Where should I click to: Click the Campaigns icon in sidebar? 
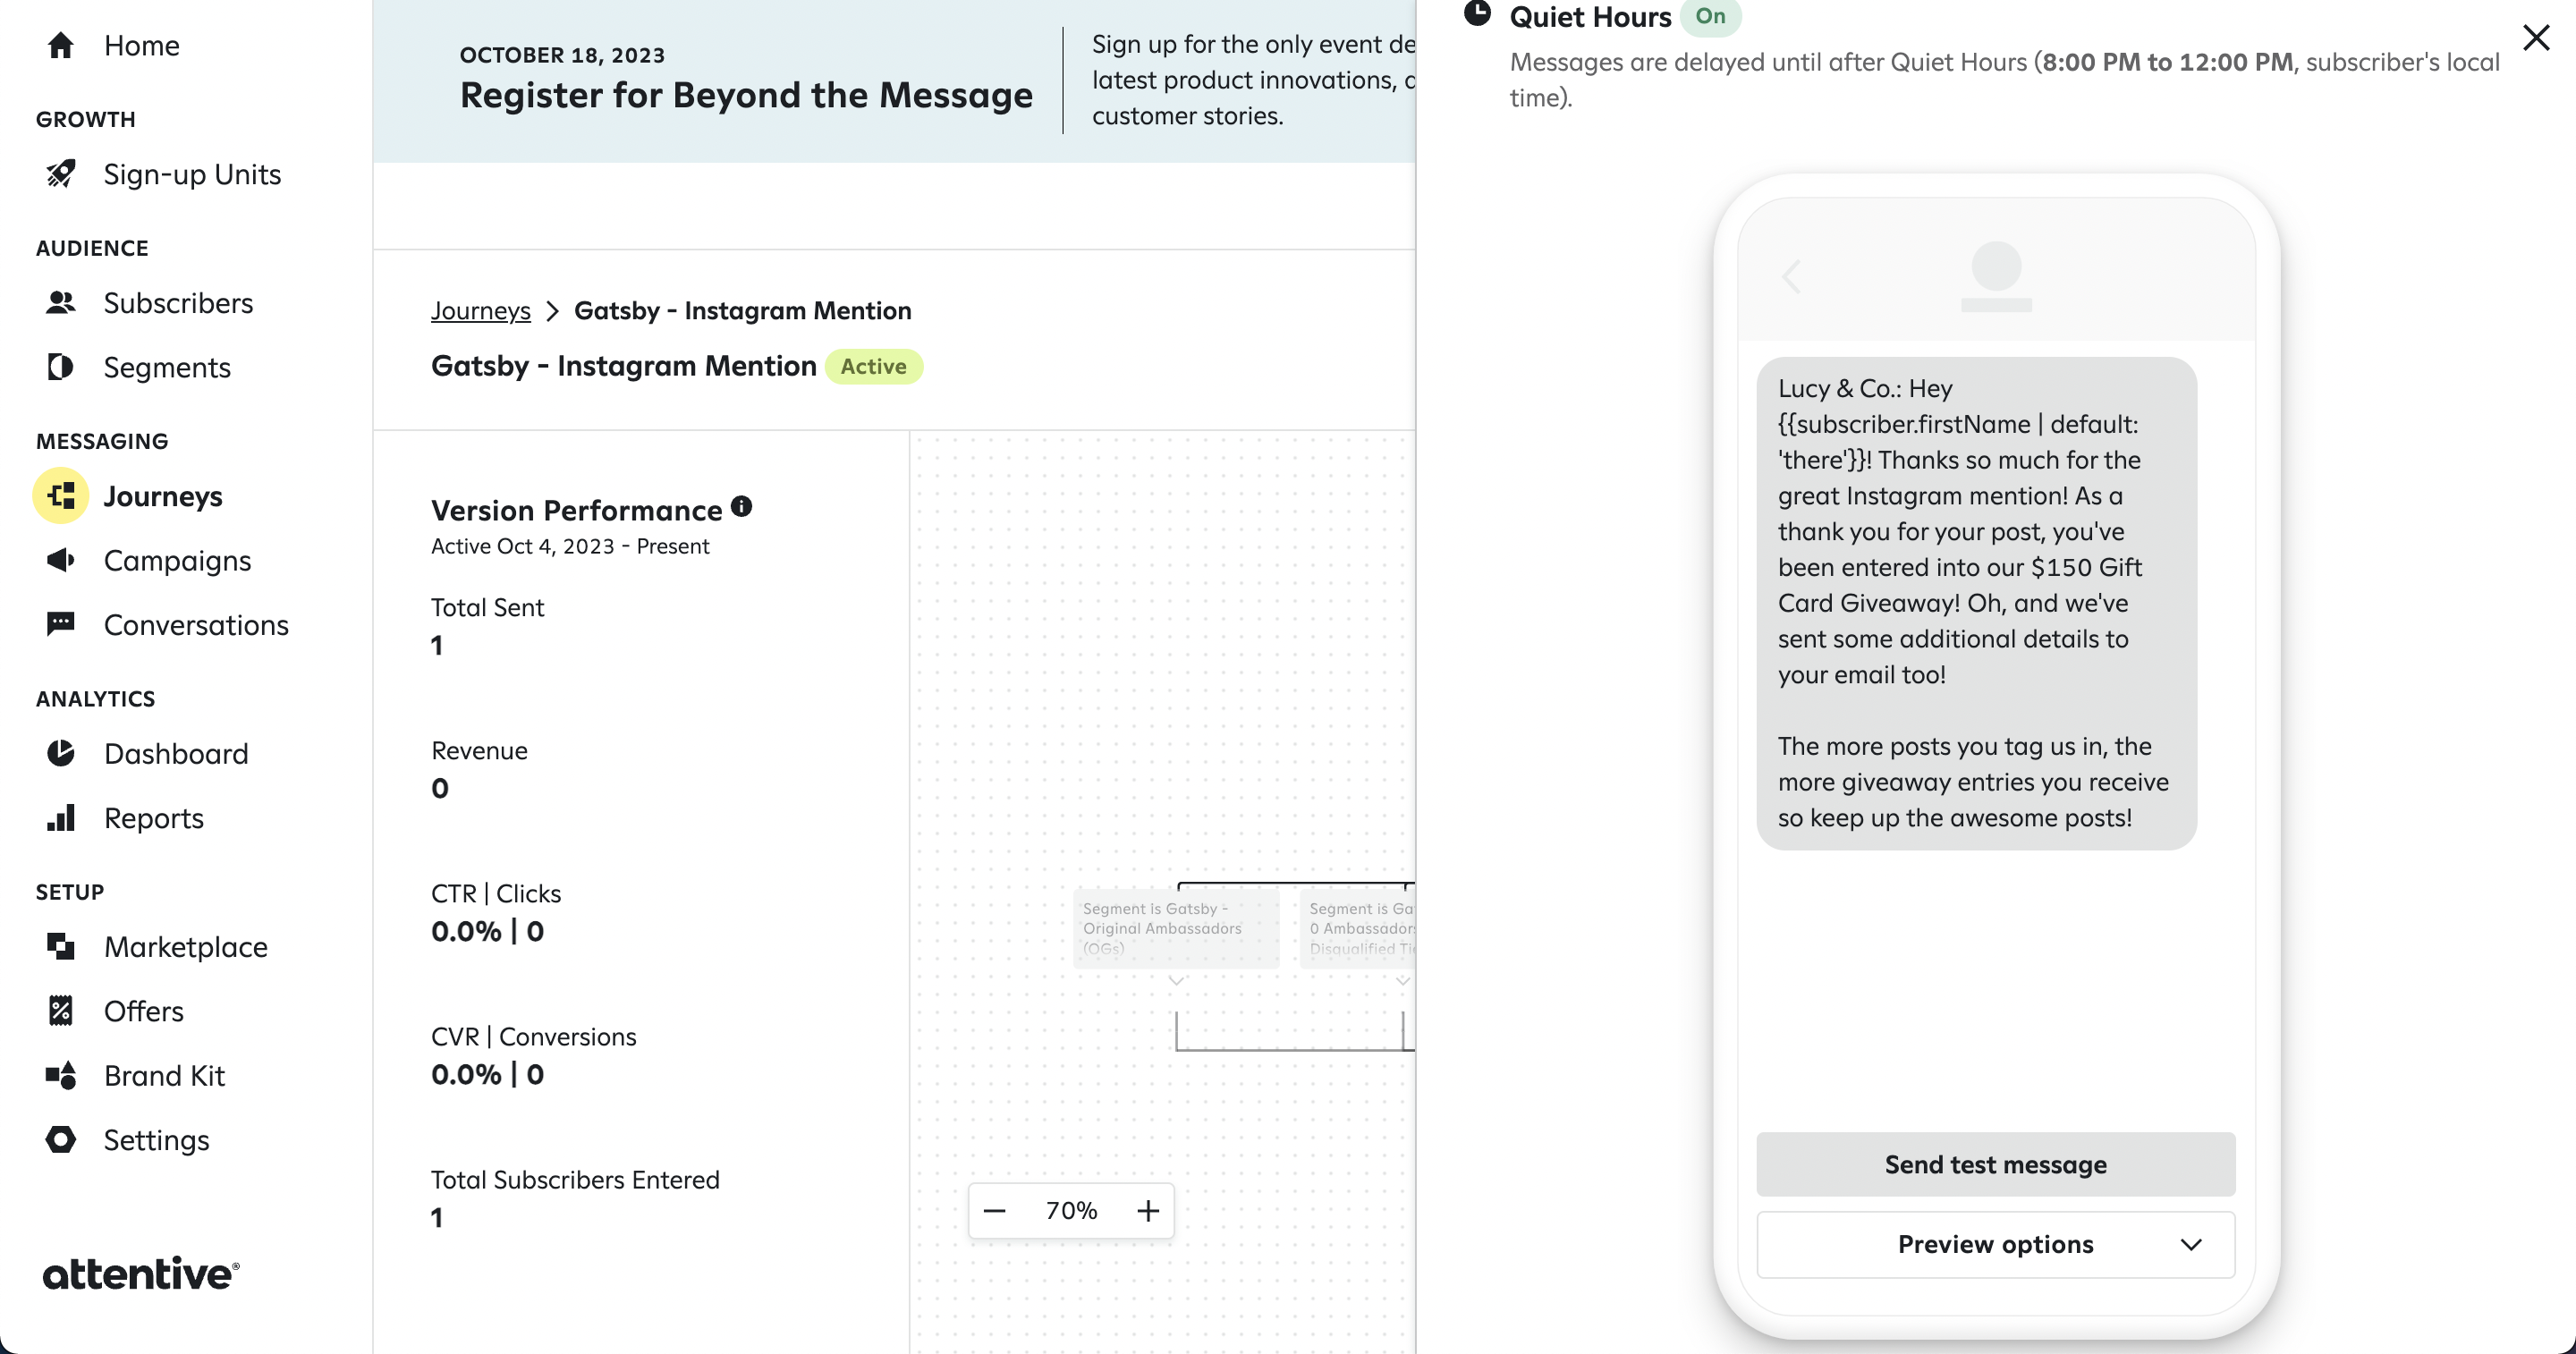62,561
